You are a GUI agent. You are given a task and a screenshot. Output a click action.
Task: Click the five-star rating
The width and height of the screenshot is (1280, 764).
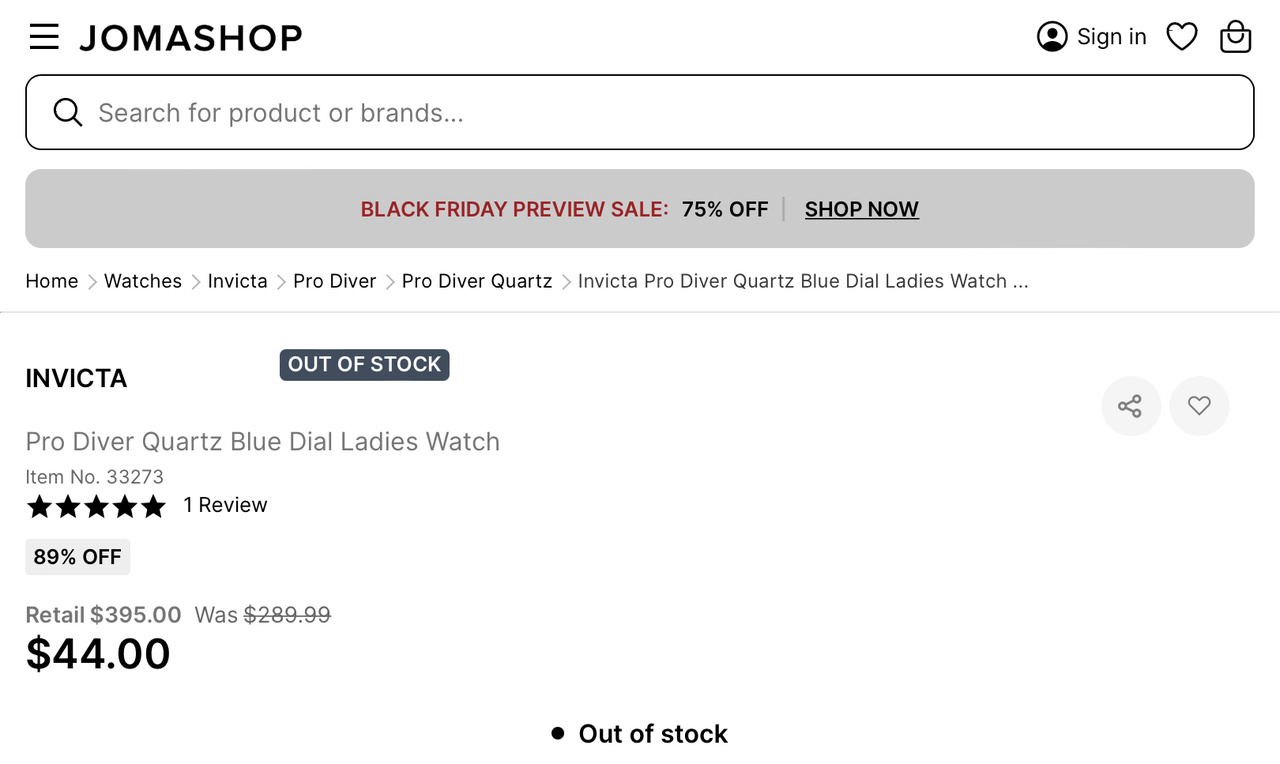click(x=96, y=506)
